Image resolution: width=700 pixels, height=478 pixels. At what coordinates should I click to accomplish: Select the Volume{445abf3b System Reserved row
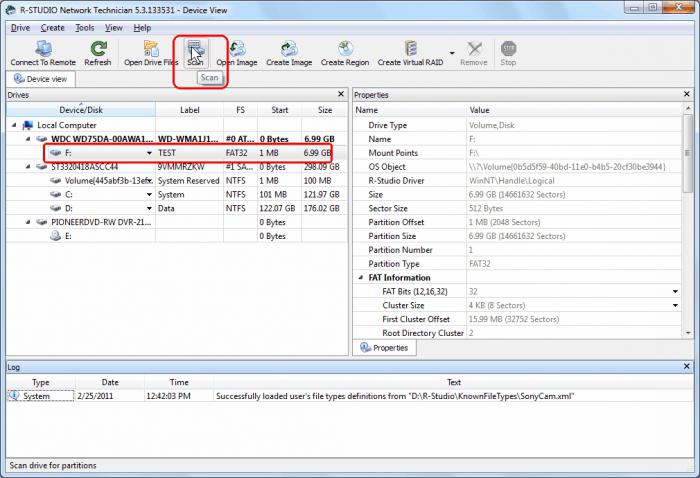[x=177, y=181]
